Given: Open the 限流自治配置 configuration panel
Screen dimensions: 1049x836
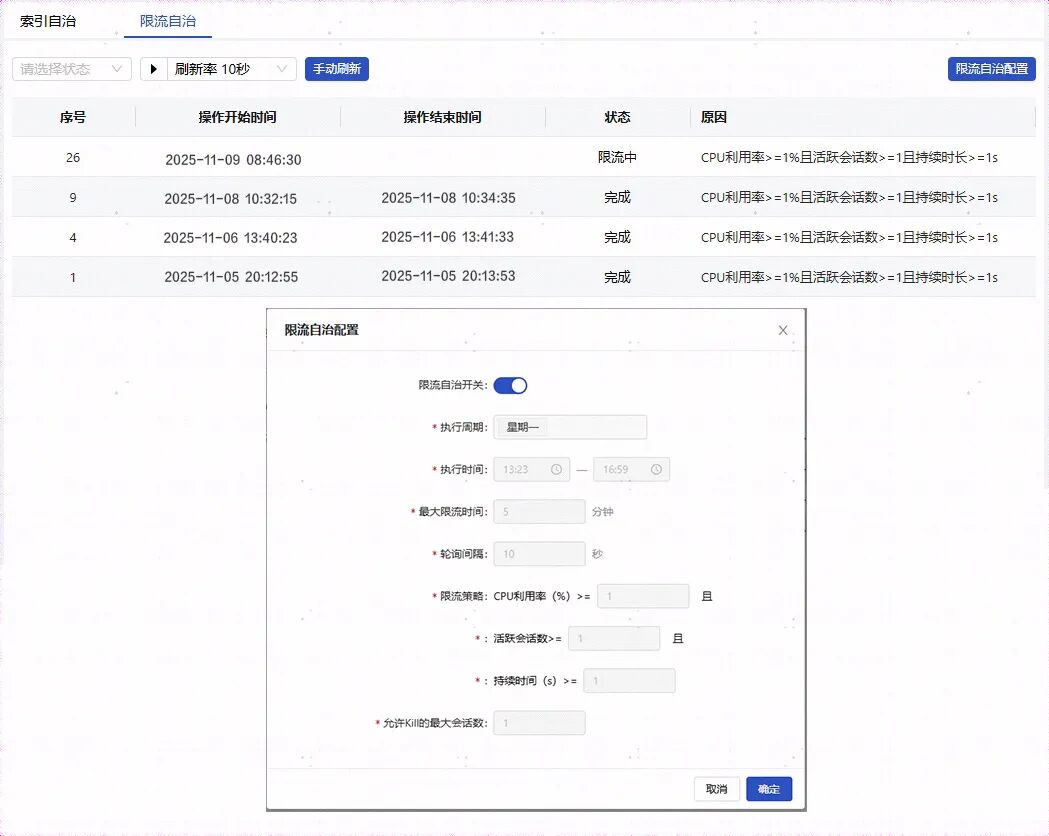Looking at the screenshot, I should (991, 69).
